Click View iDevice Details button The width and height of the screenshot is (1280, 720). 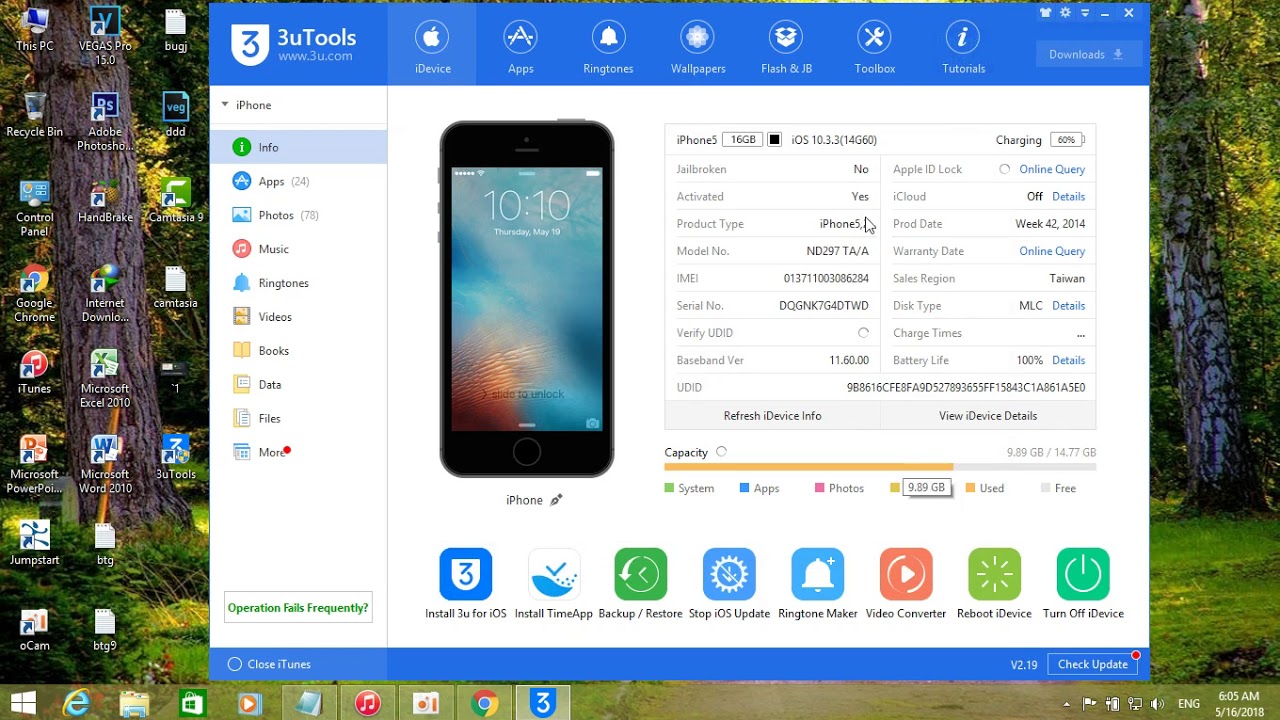(988, 415)
